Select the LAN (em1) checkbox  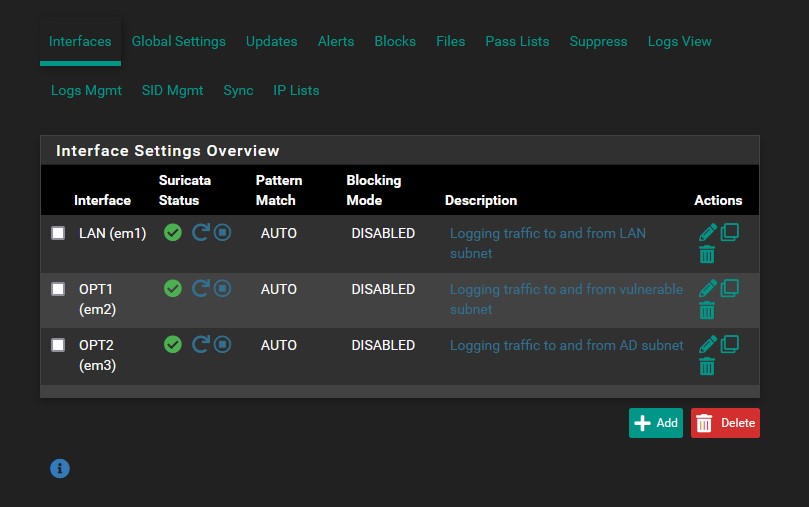click(58, 233)
